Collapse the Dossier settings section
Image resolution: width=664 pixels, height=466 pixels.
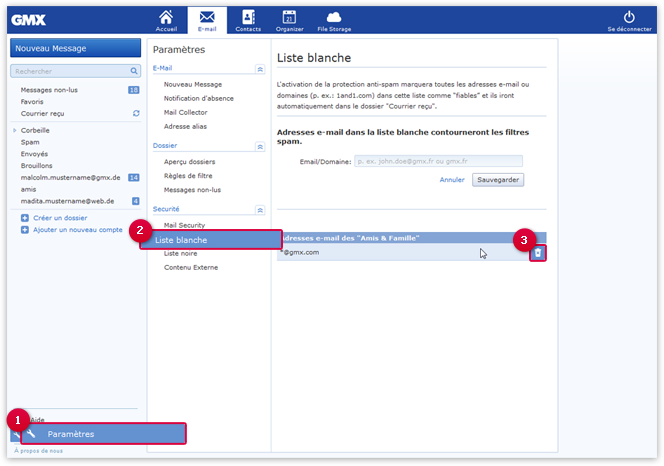[x=260, y=147]
